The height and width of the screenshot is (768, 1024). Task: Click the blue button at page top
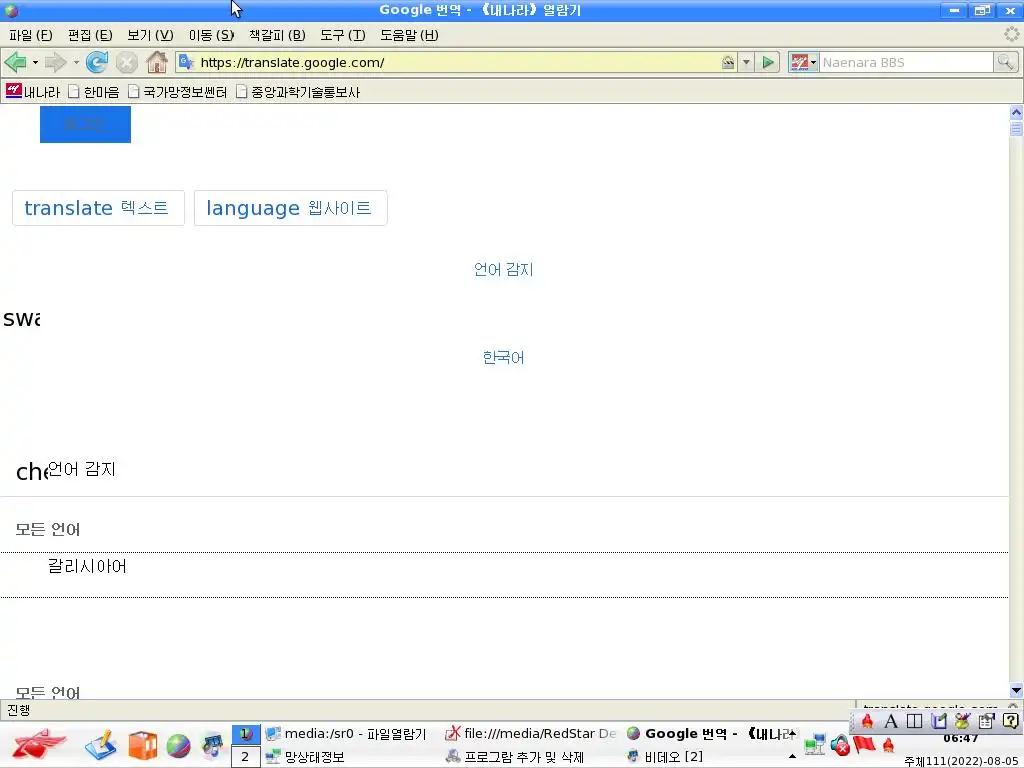[x=86, y=124]
